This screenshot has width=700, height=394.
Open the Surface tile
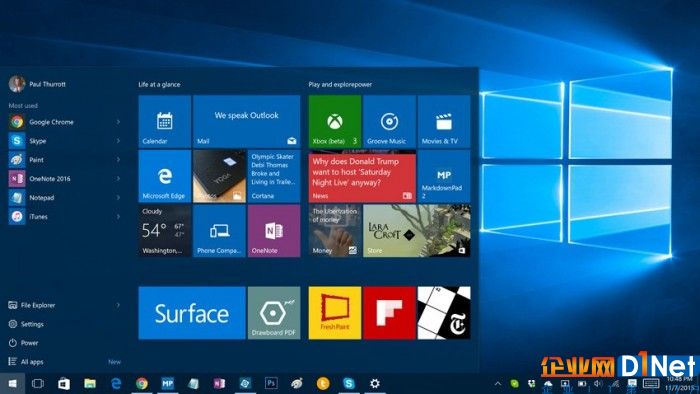coord(192,313)
